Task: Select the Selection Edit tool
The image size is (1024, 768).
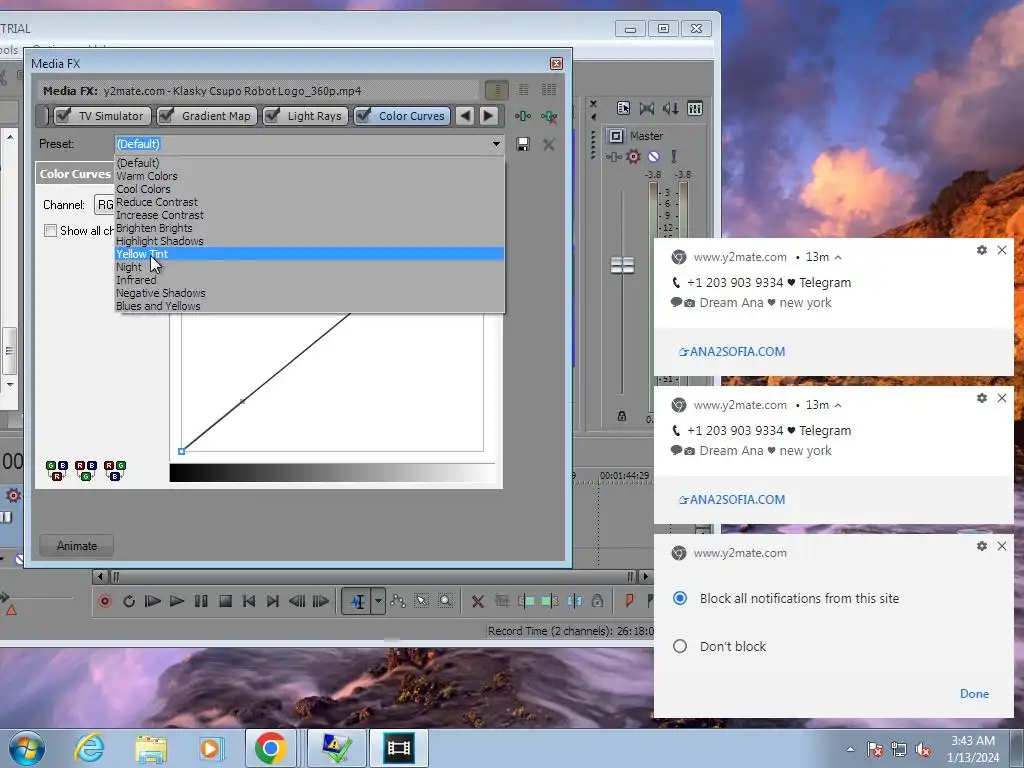Action: (421, 601)
